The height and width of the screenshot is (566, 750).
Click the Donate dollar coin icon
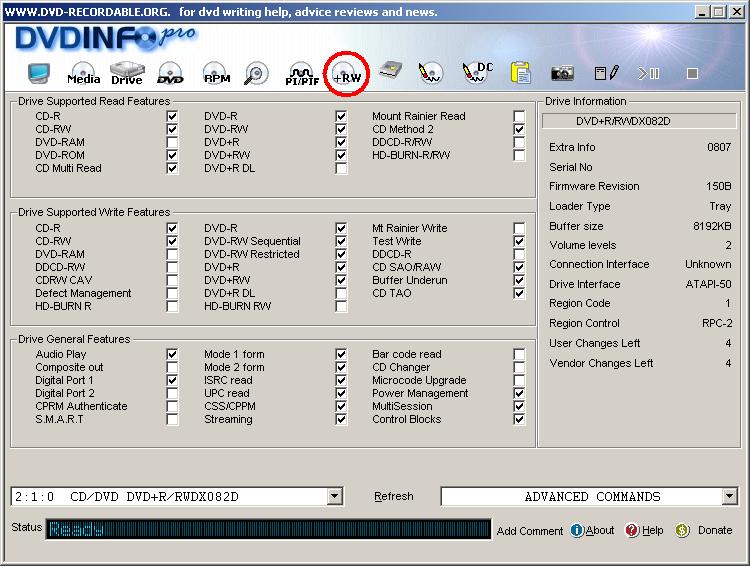click(682, 530)
